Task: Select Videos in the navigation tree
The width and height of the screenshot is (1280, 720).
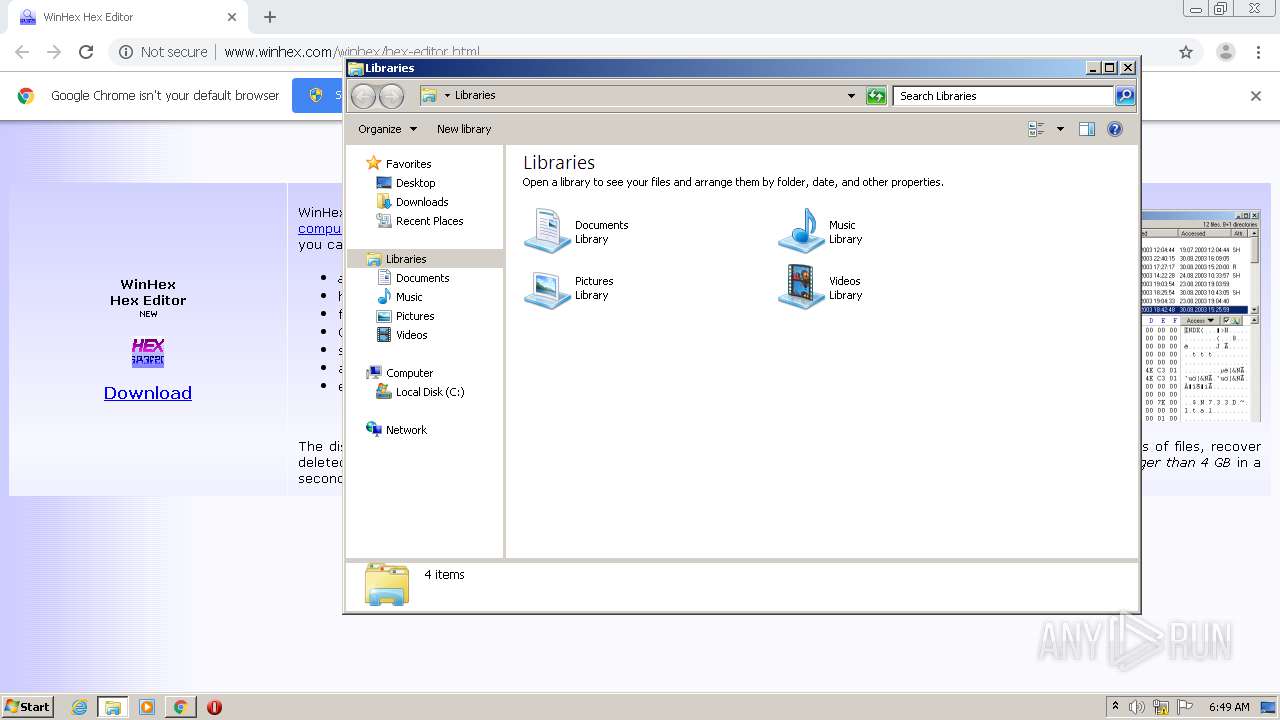Action: click(x=411, y=335)
